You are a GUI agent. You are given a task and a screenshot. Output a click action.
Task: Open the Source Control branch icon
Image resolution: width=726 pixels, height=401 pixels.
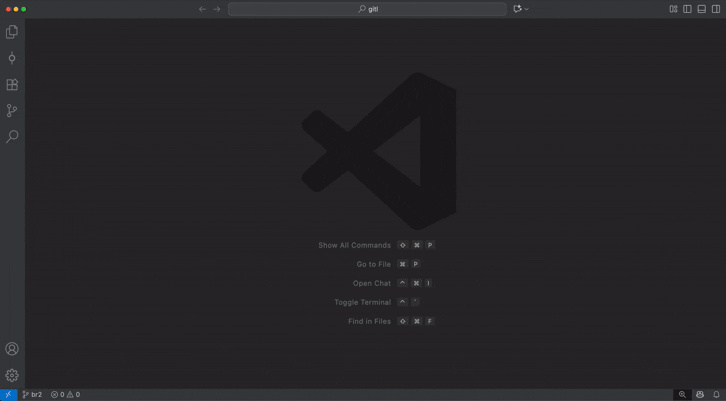tap(12, 111)
